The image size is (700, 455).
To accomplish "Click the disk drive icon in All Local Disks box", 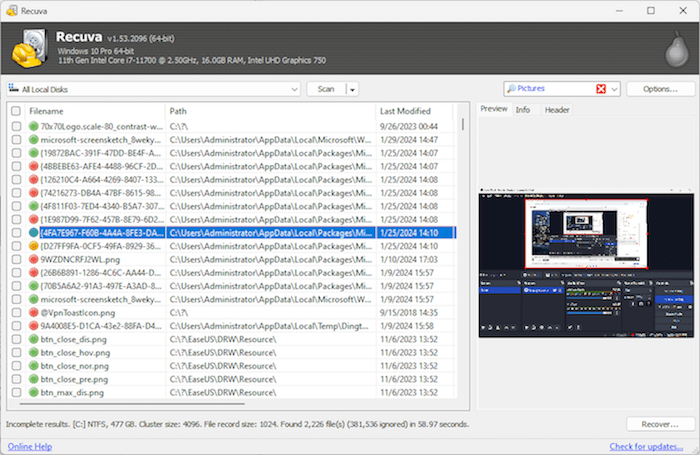I will click(x=13, y=88).
